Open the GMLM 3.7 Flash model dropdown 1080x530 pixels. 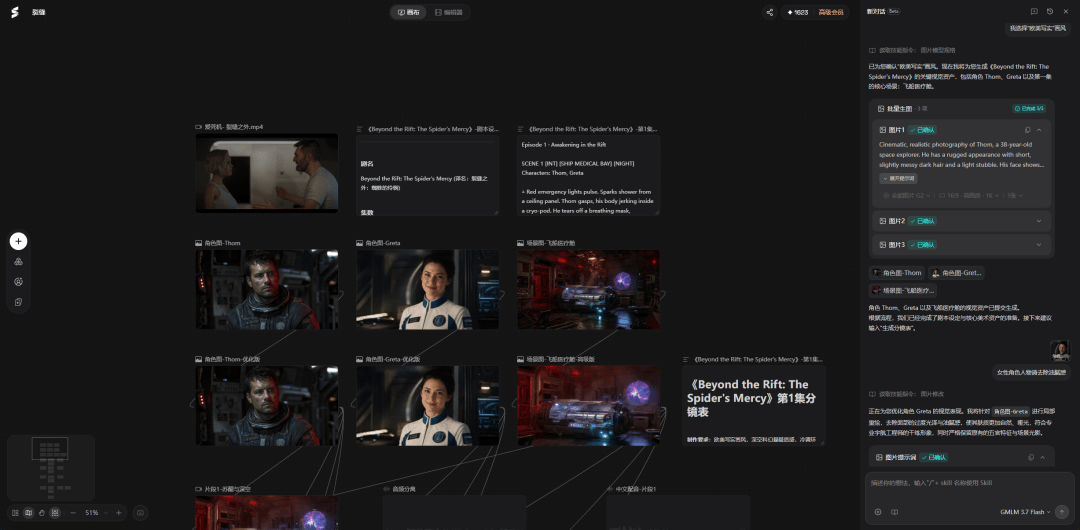[1025, 512]
